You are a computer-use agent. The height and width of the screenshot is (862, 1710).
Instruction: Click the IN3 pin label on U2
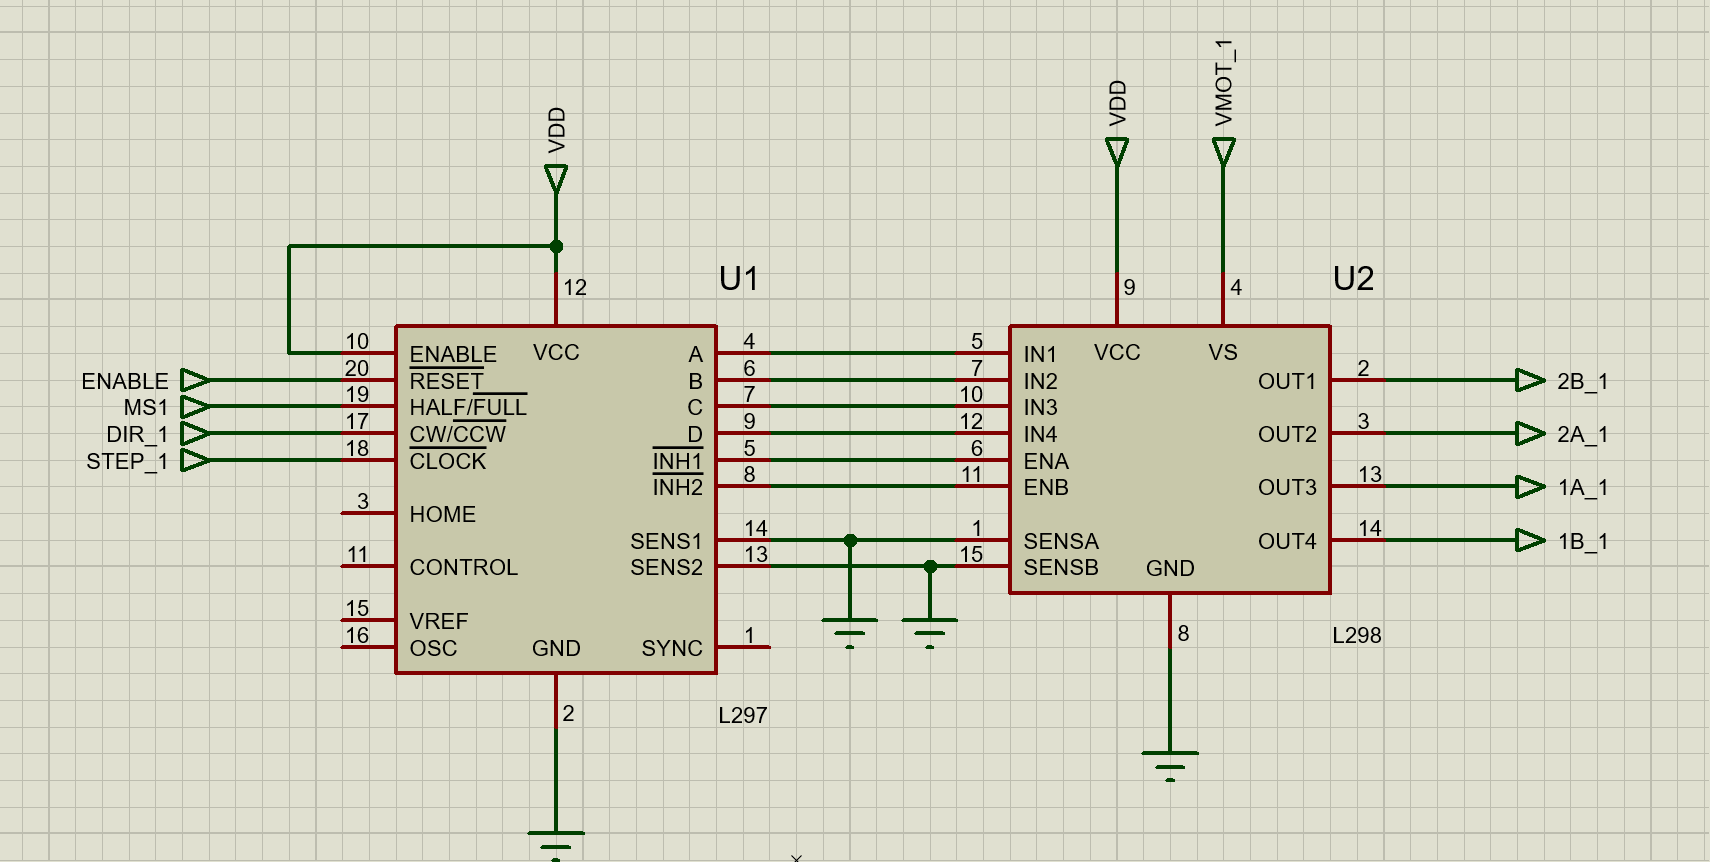[1040, 407]
